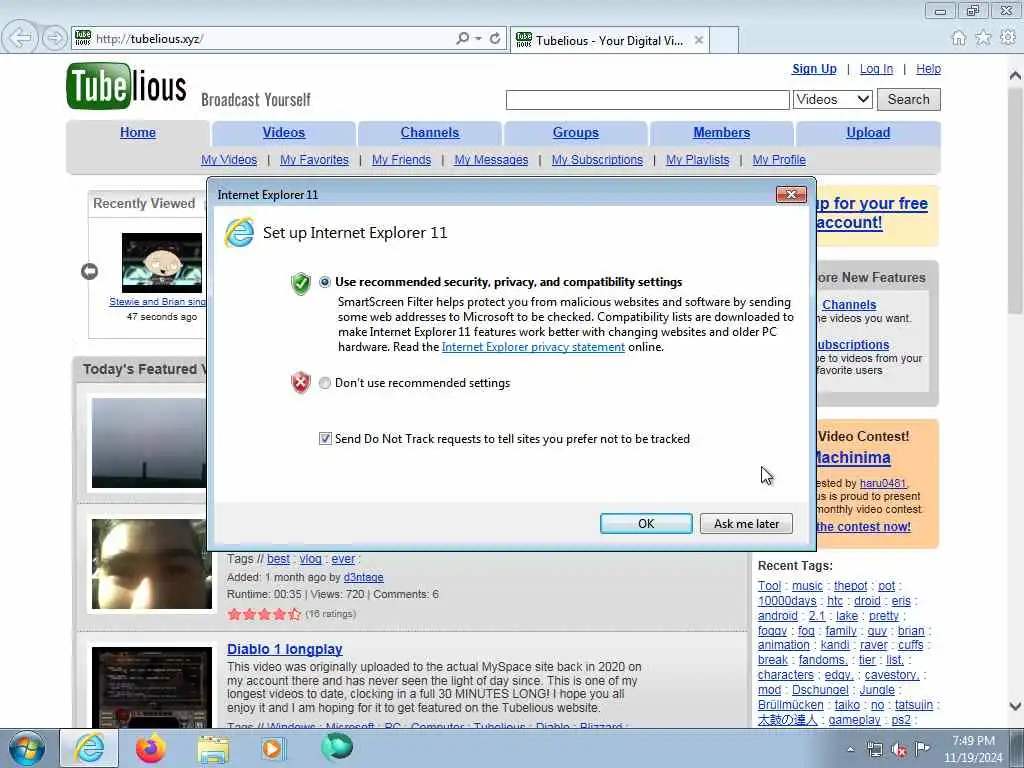The image size is (1024, 768).
Task: Click OK in IE setup dialog
Action: pos(646,524)
